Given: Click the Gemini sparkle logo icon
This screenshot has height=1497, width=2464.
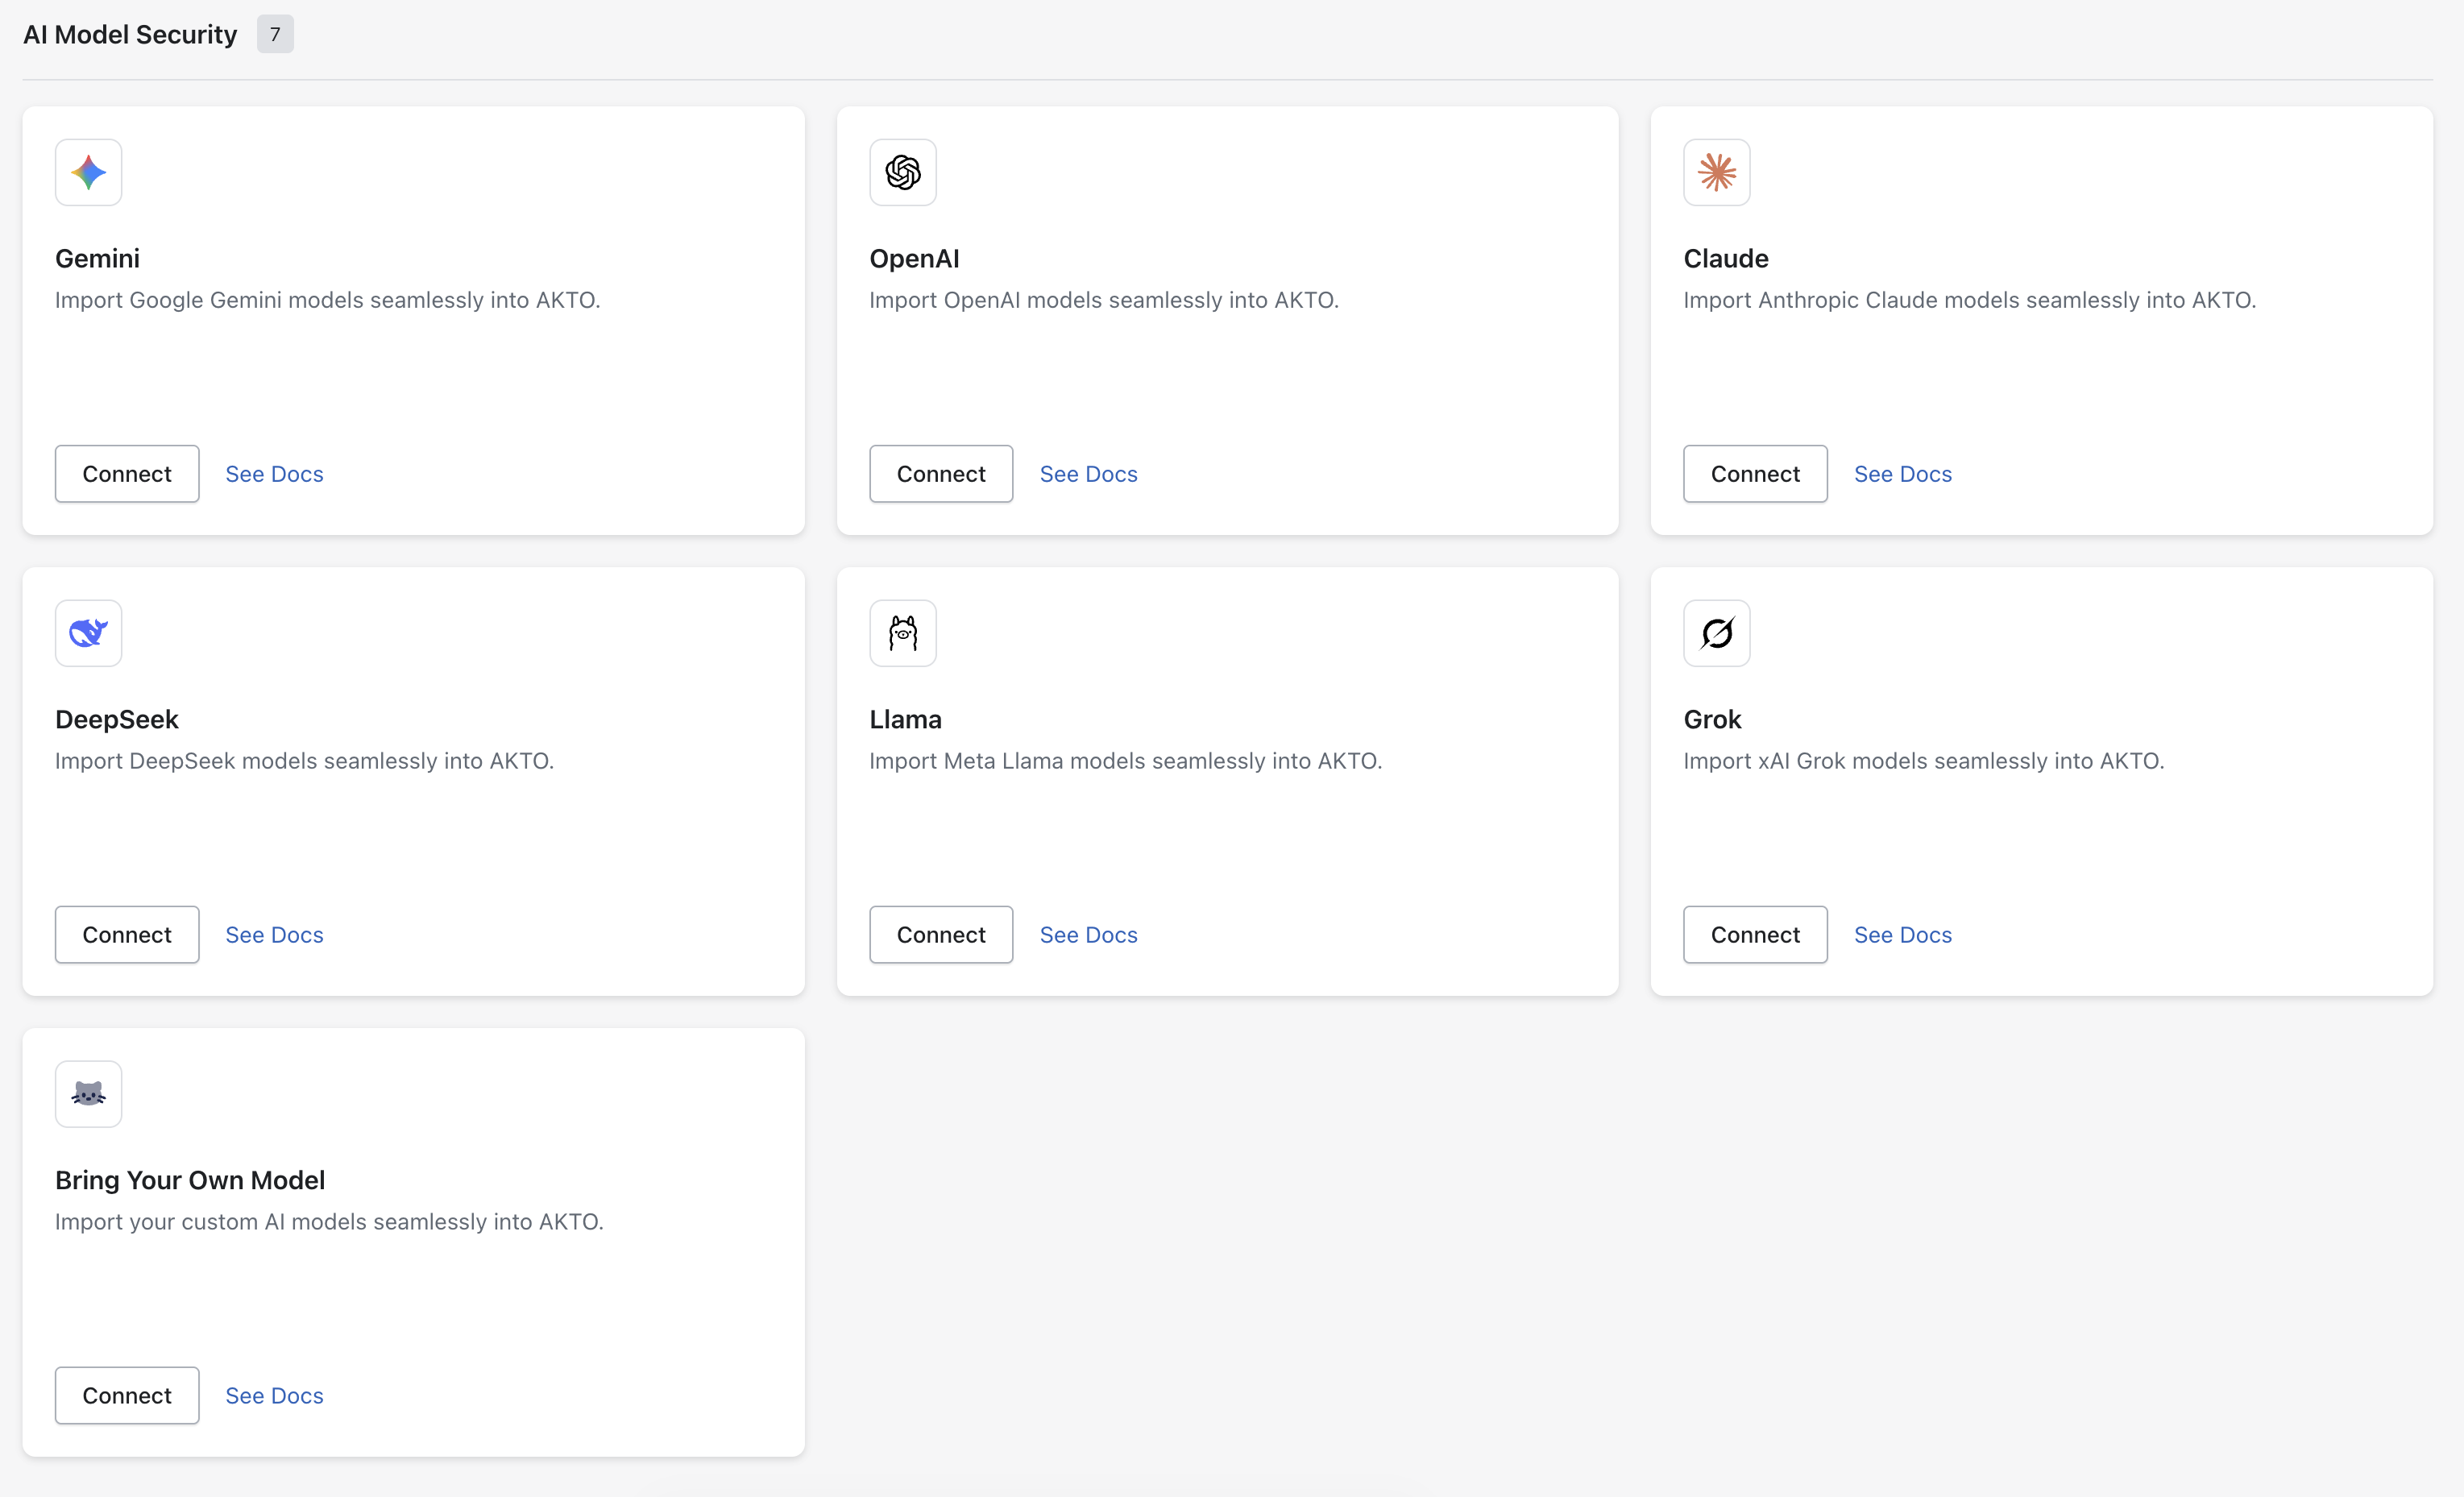Looking at the screenshot, I should click(x=88, y=172).
